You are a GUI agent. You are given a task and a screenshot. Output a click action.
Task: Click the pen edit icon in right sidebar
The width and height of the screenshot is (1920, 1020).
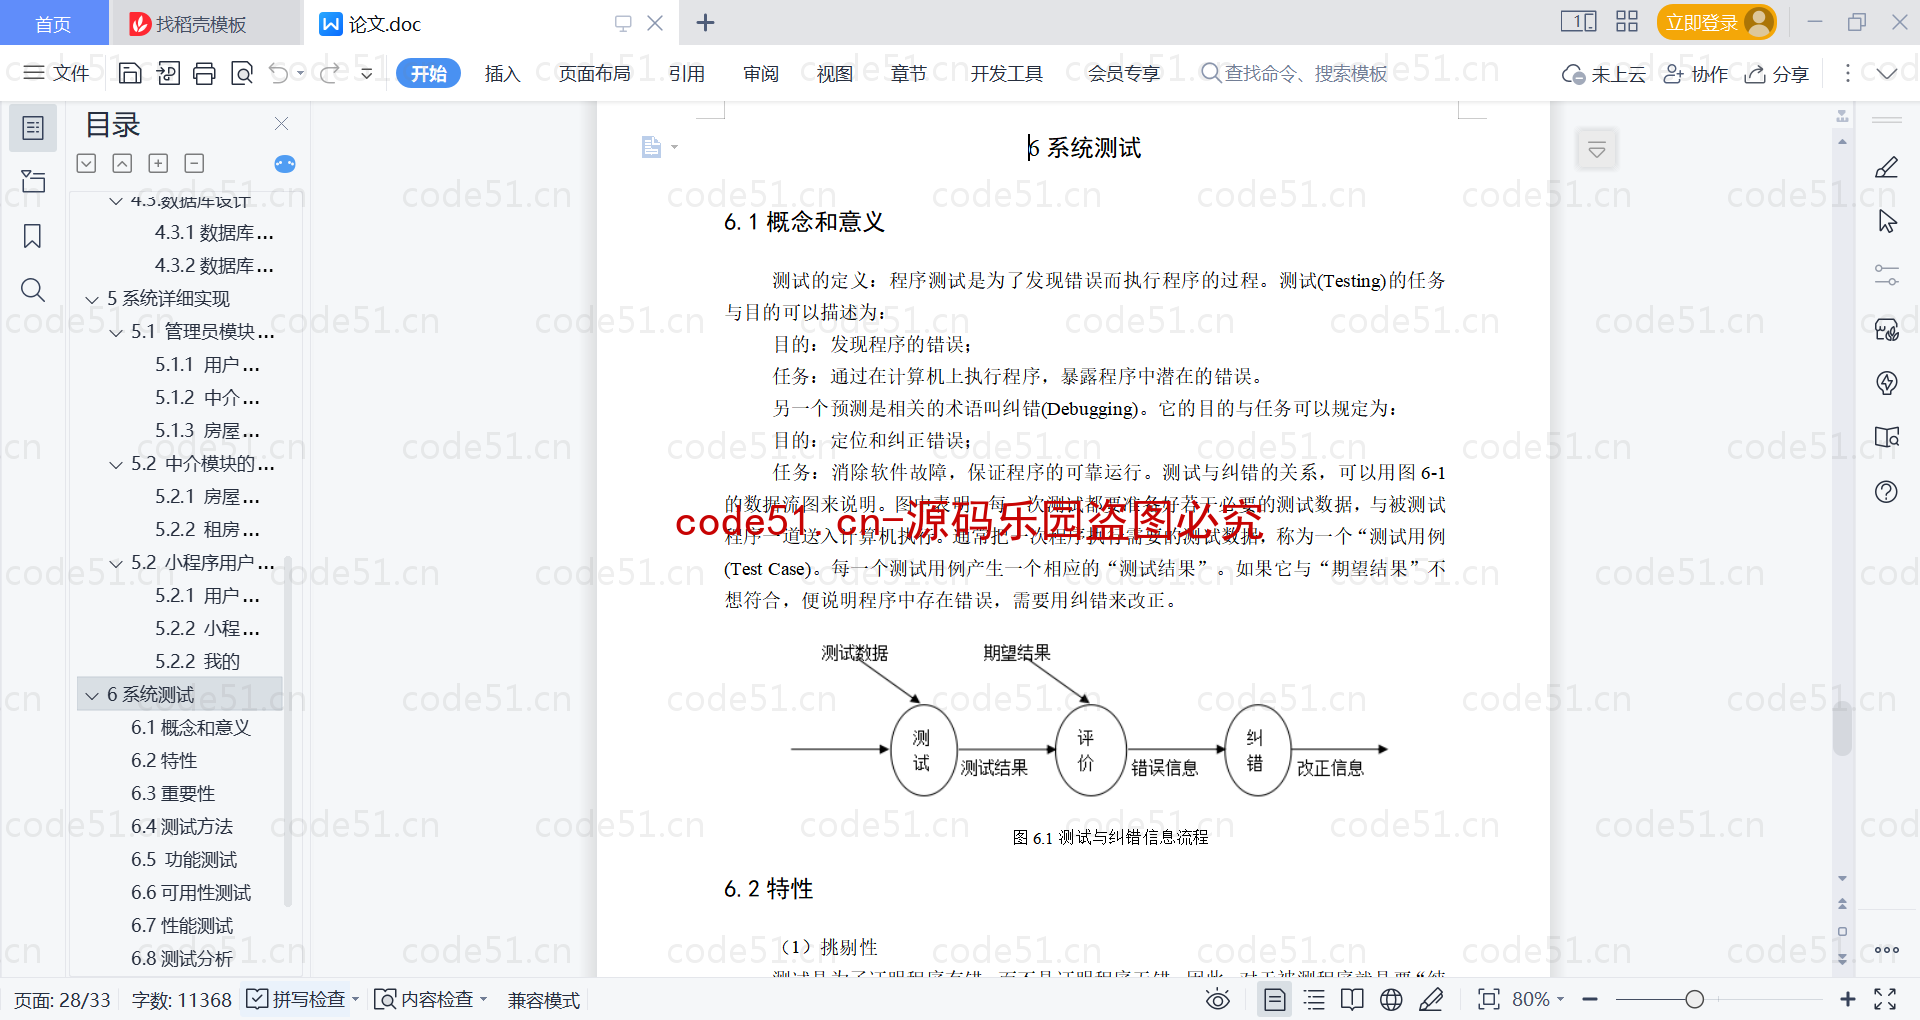pyautogui.click(x=1887, y=167)
